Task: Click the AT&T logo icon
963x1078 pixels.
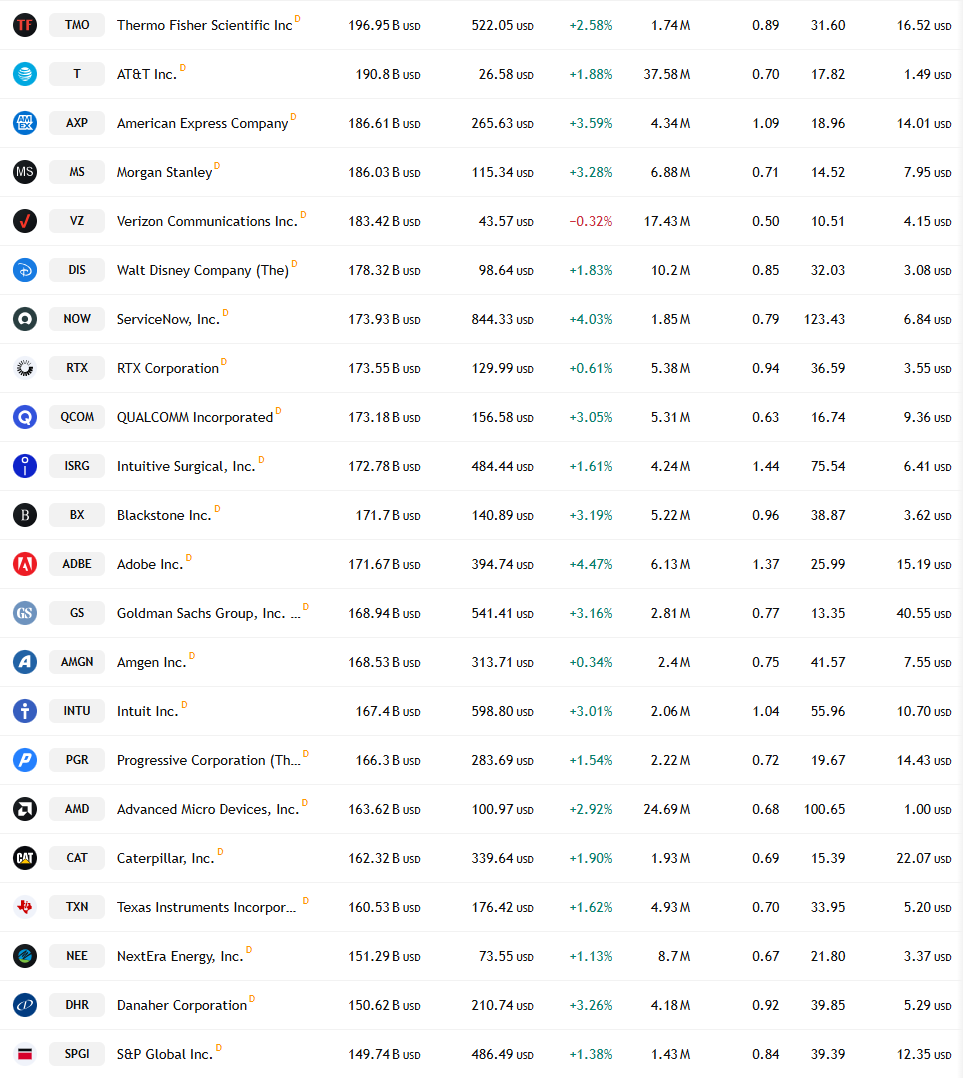Action: (x=25, y=74)
